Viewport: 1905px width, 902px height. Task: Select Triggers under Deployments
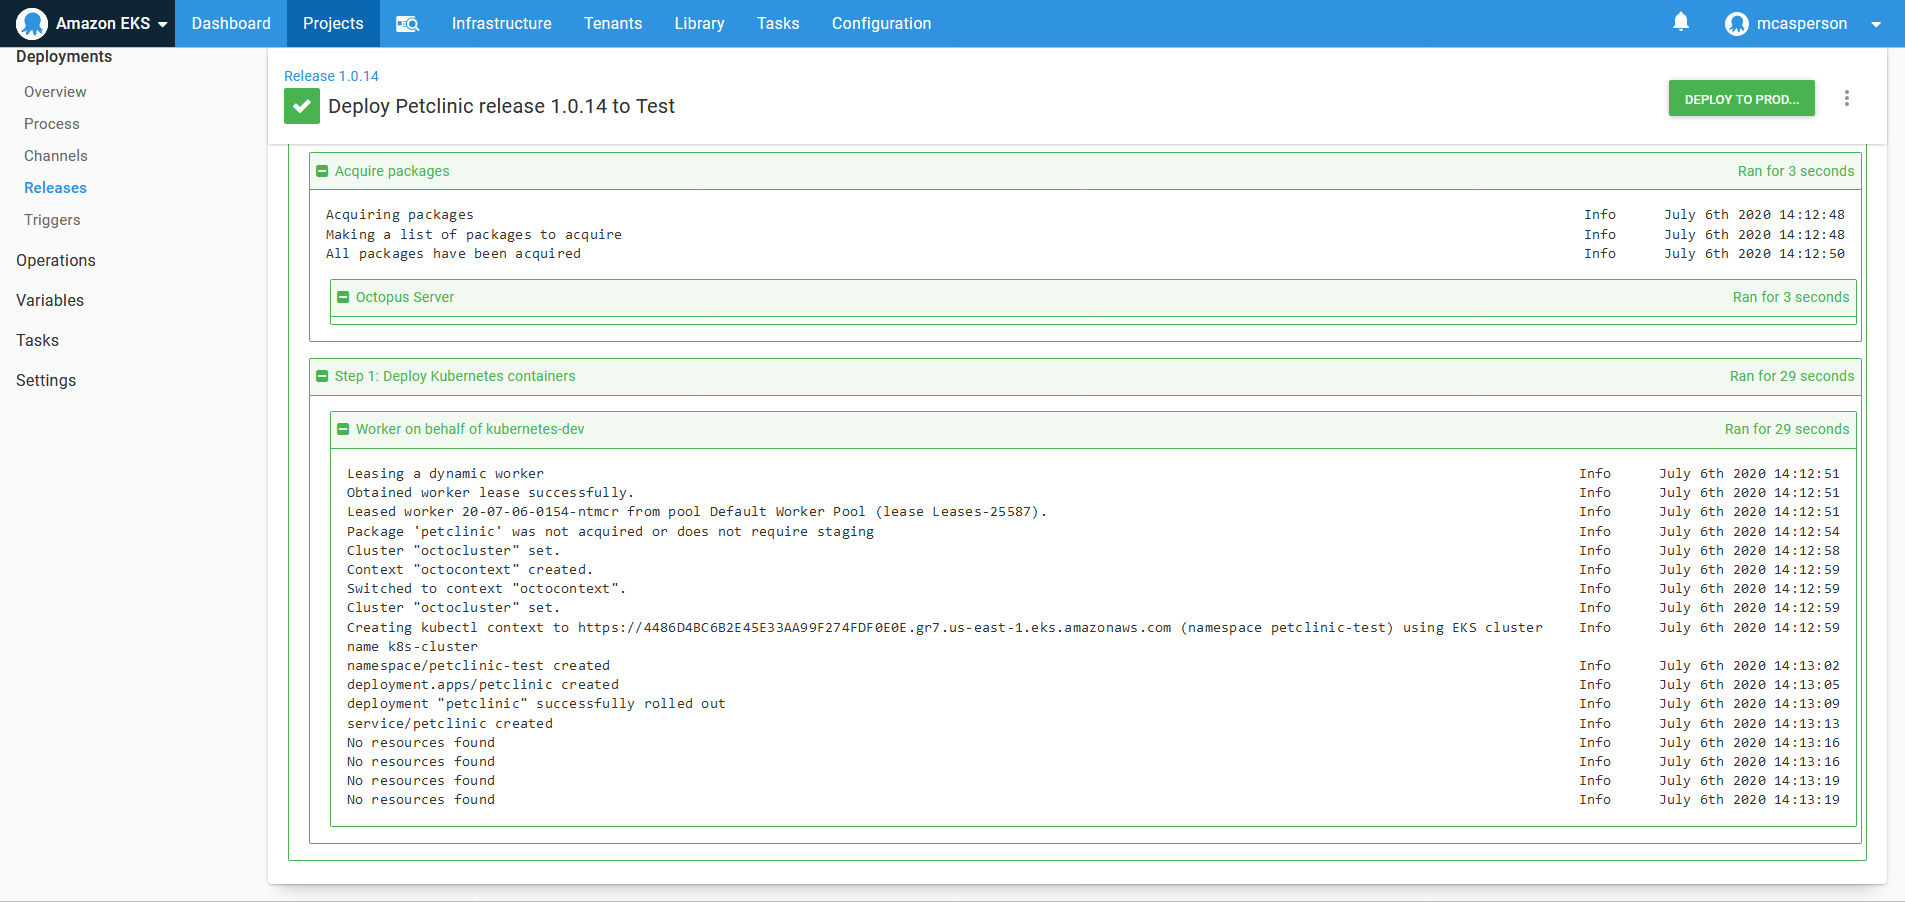pos(52,219)
